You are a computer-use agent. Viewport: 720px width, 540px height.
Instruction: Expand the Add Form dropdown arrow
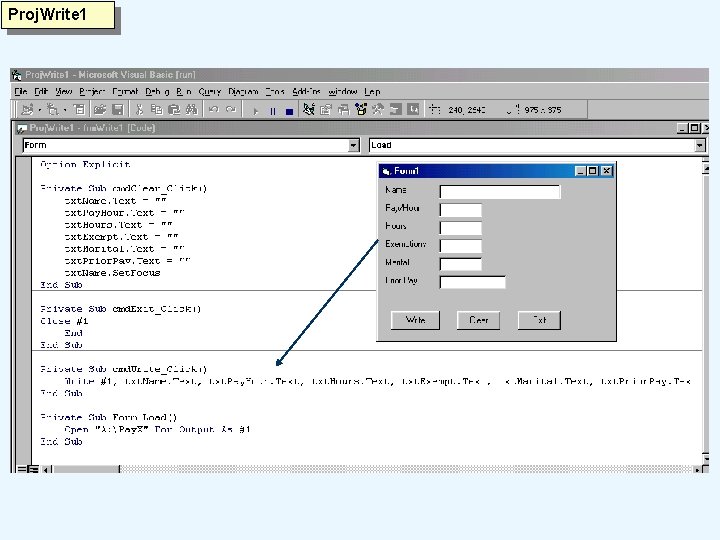pos(65,110)
